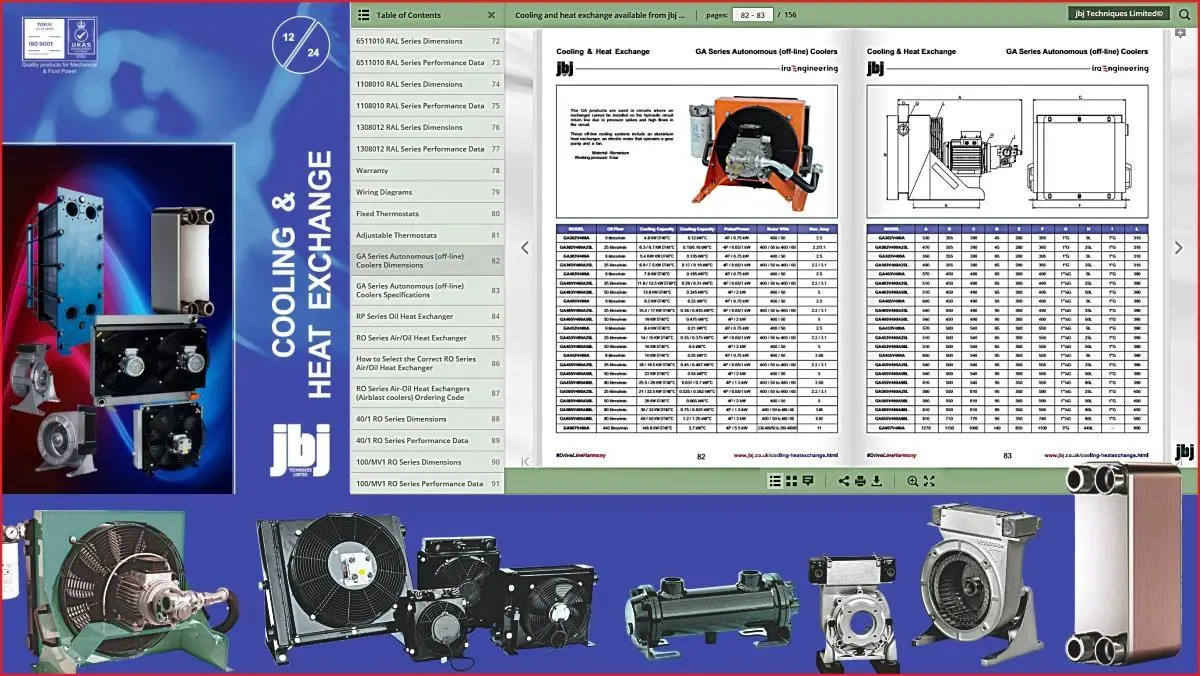Click 'Cooling & Heat Exchange' heading on page 83
1200x676 pixels.
[x=911, y=51]
